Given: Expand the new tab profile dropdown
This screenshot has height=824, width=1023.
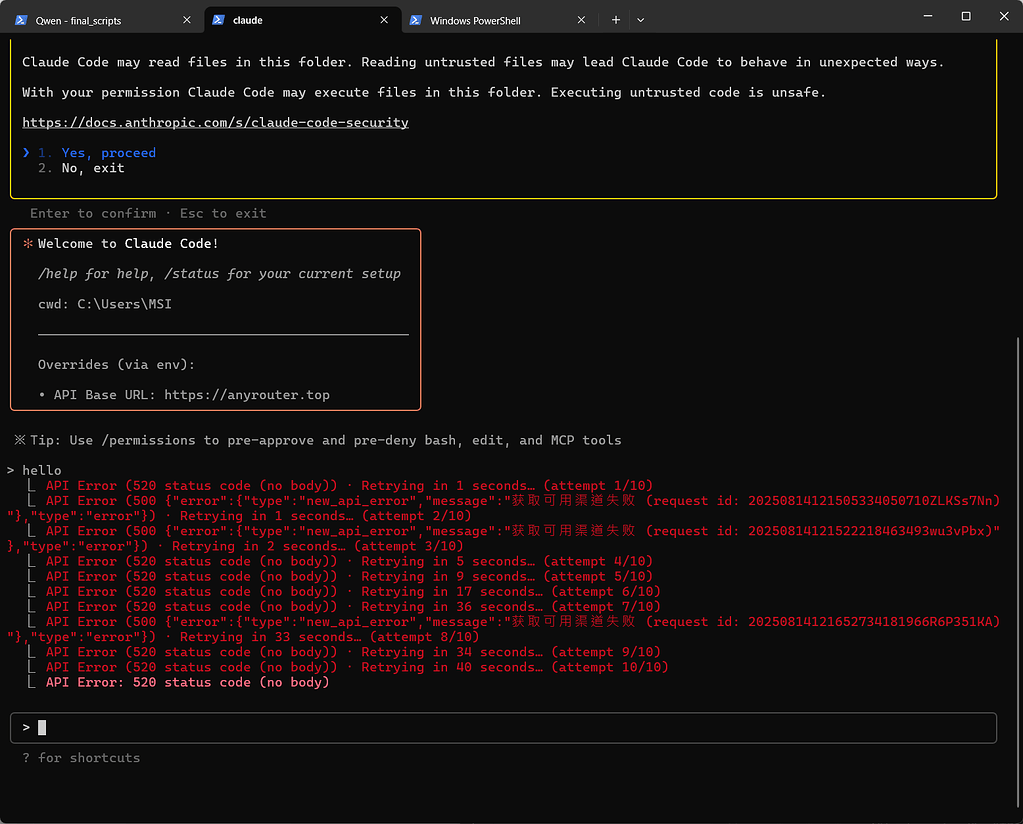Looking at the screenshot, I should tap(641, 20).
